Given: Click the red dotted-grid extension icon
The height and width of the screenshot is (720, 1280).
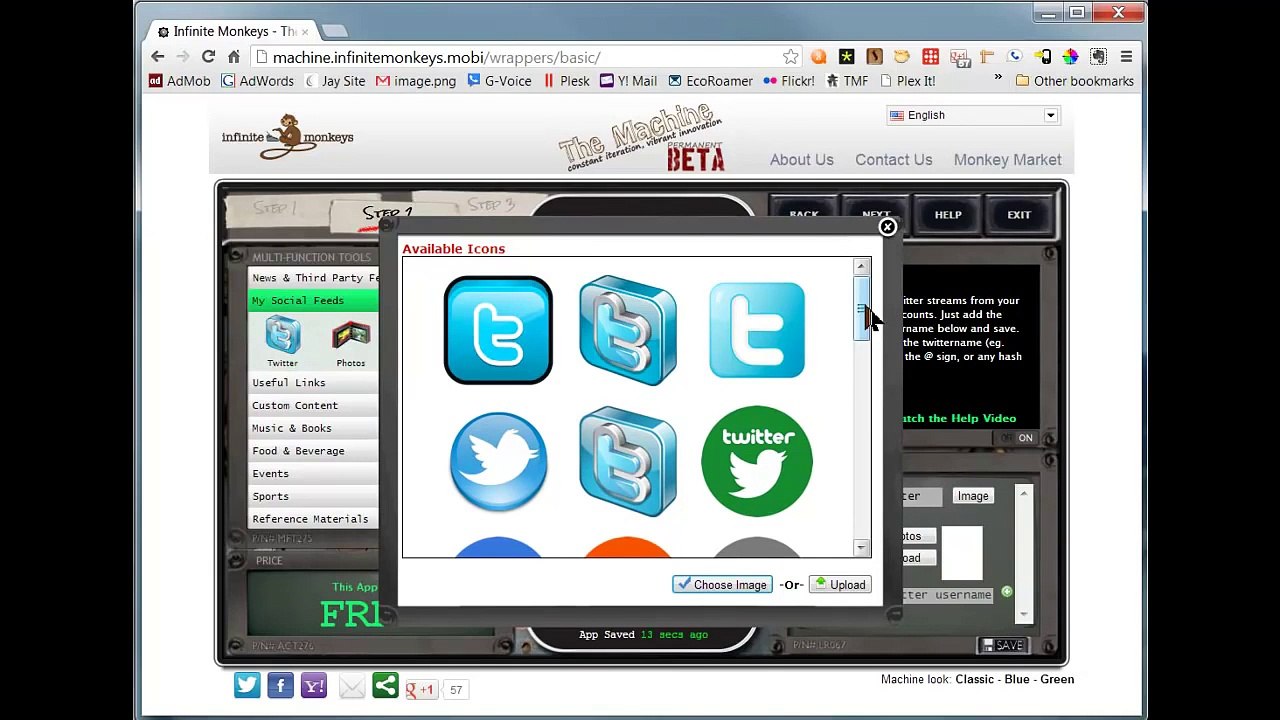Looking at the screenshot, I should (931, 57).
